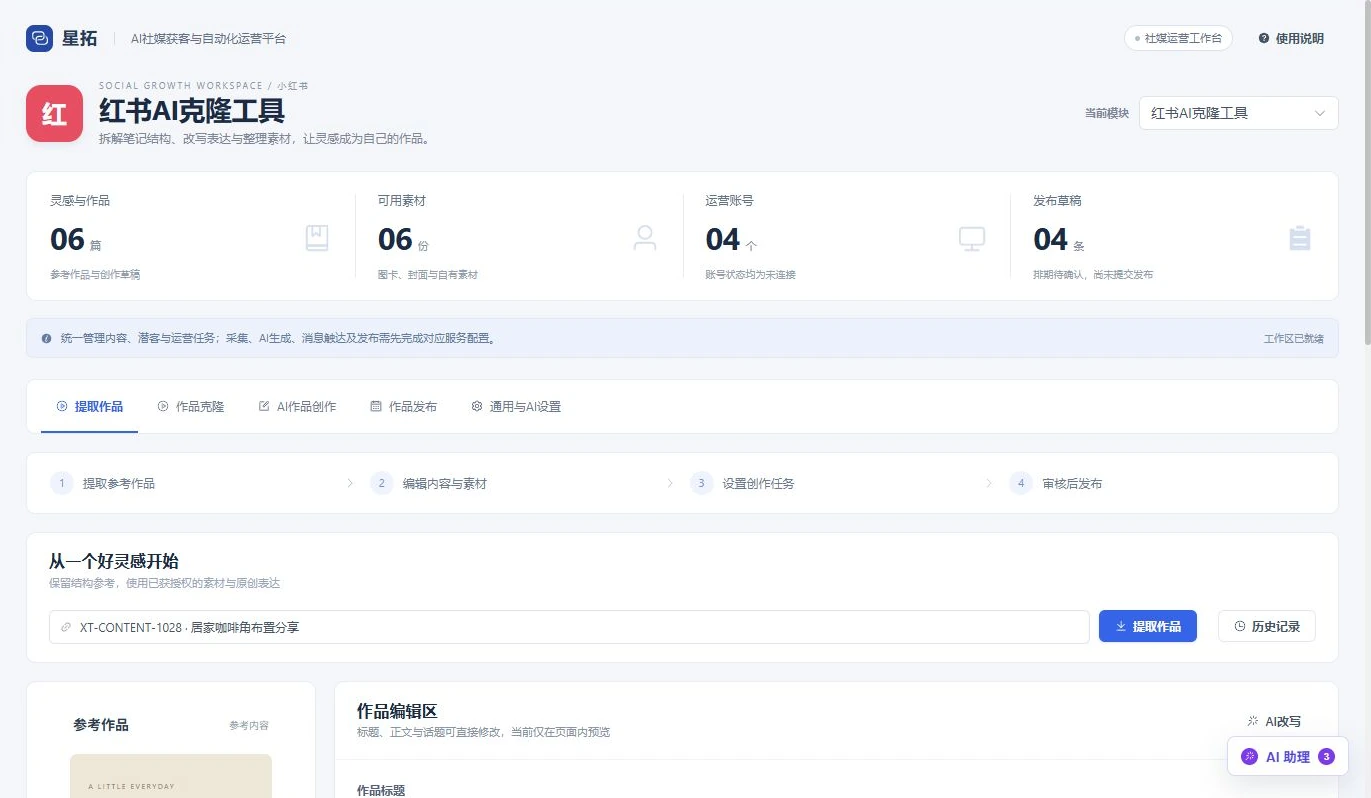Switch to the 提取作品 tab
Viewport: 1371px width, 798px height.
tap(89, 407)
